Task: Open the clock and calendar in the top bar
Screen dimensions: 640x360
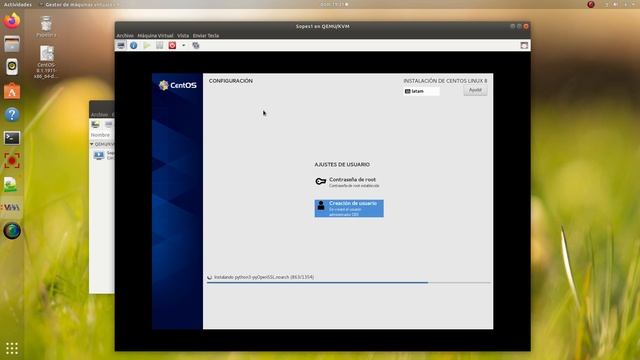Action: [334, 4]
